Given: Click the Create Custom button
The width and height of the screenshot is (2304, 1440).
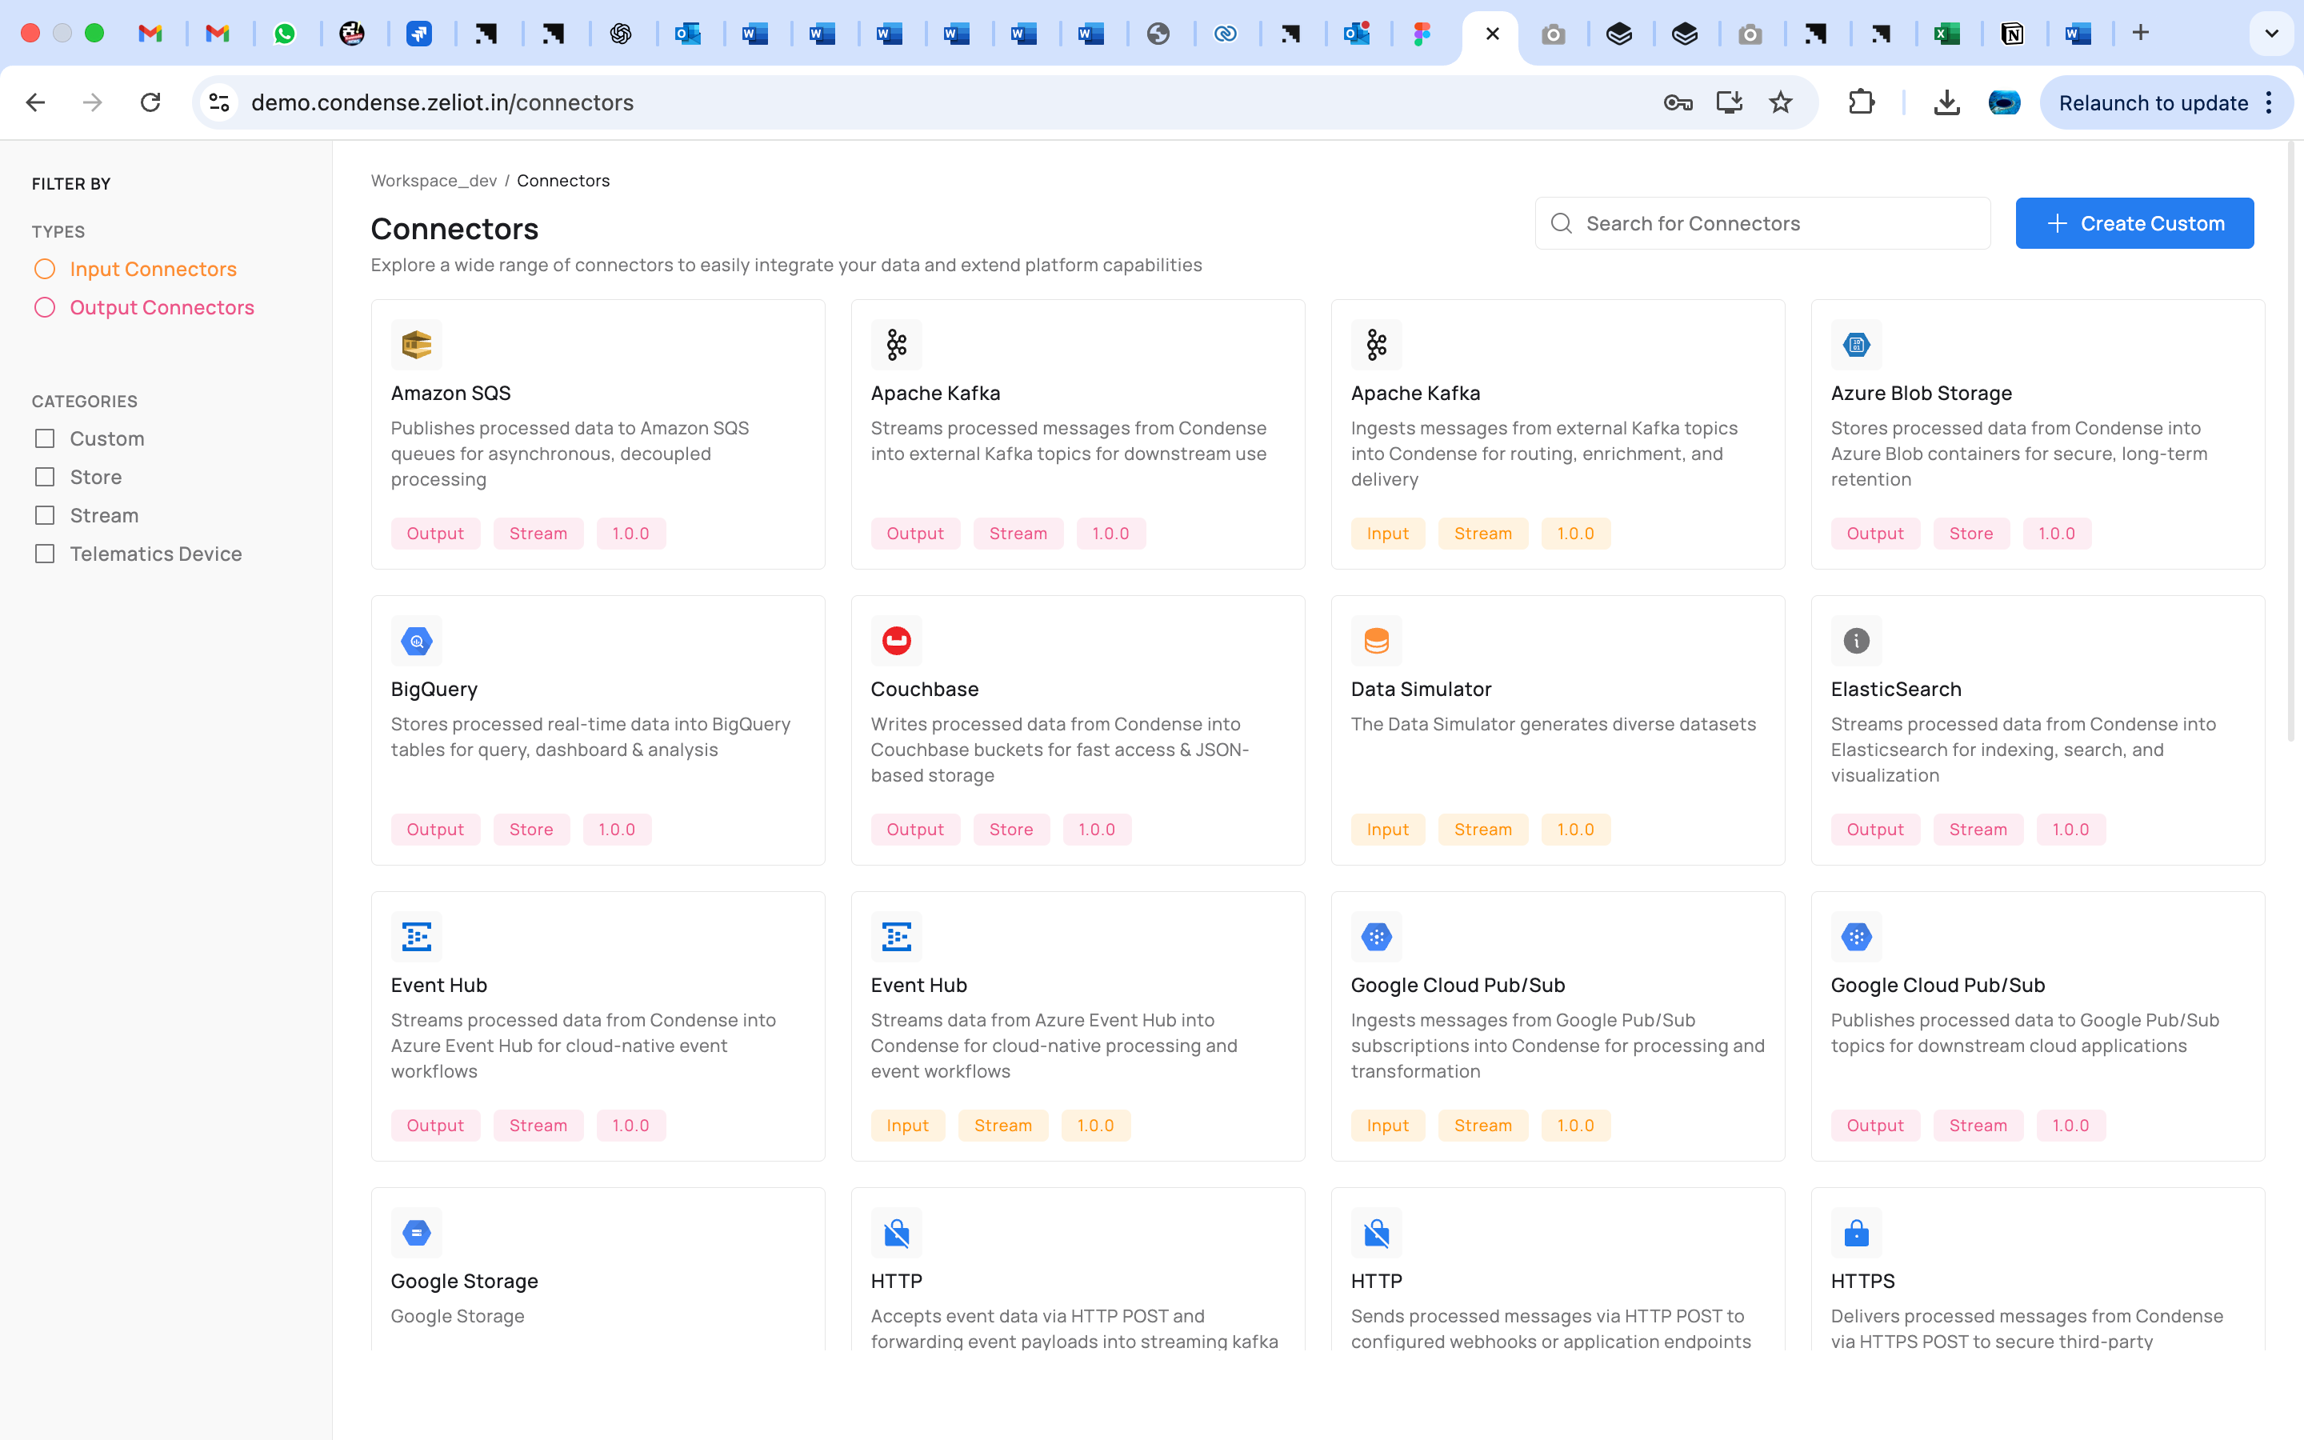Looking at the screenshot, I should coord(2134,223).
